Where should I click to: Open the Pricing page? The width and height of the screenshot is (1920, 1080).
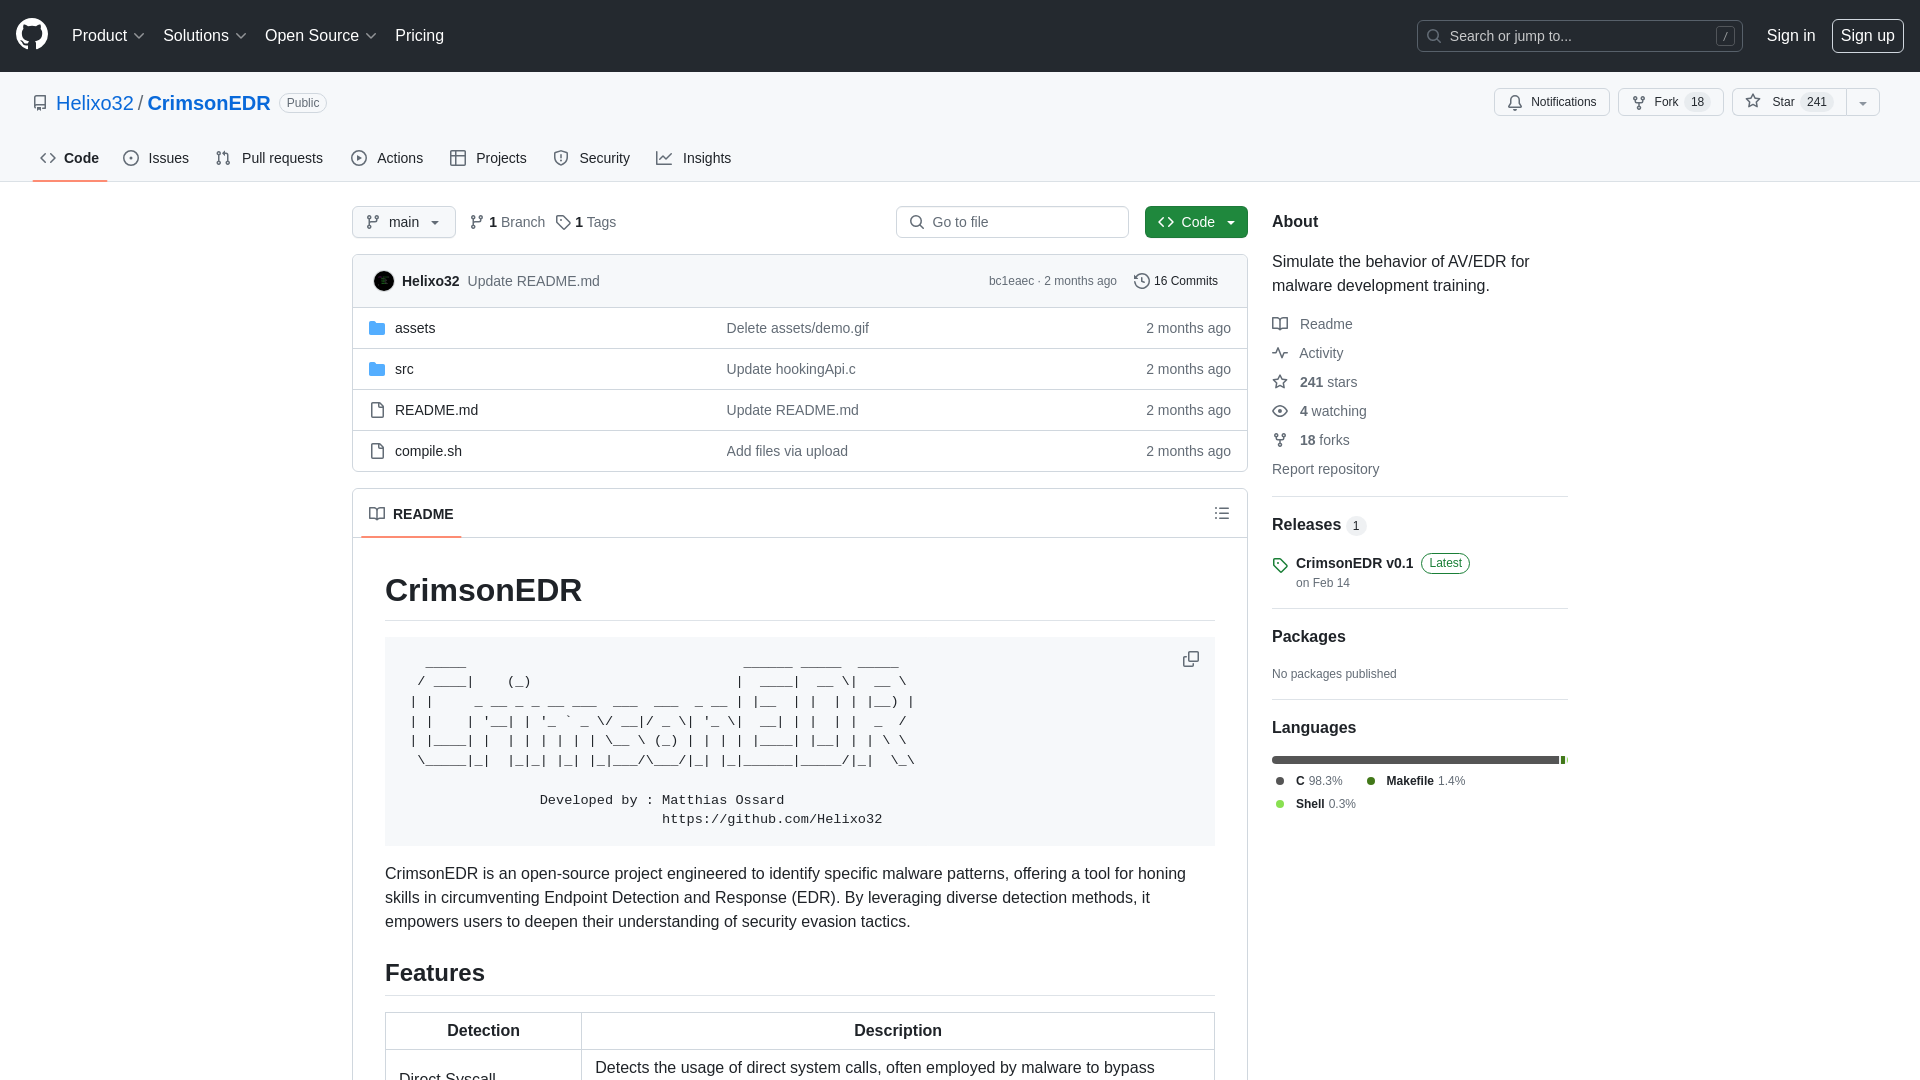click(419, 36)
